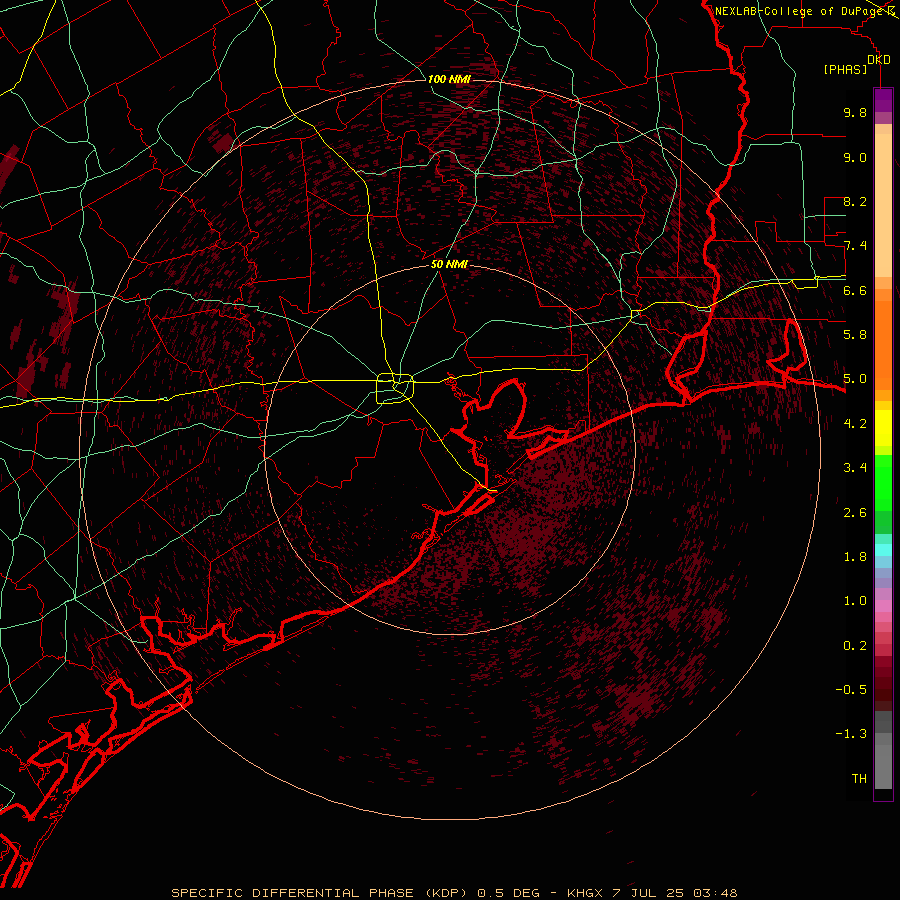Select the 7.4 scale value
Screen dimensions: 900x900
855,246
